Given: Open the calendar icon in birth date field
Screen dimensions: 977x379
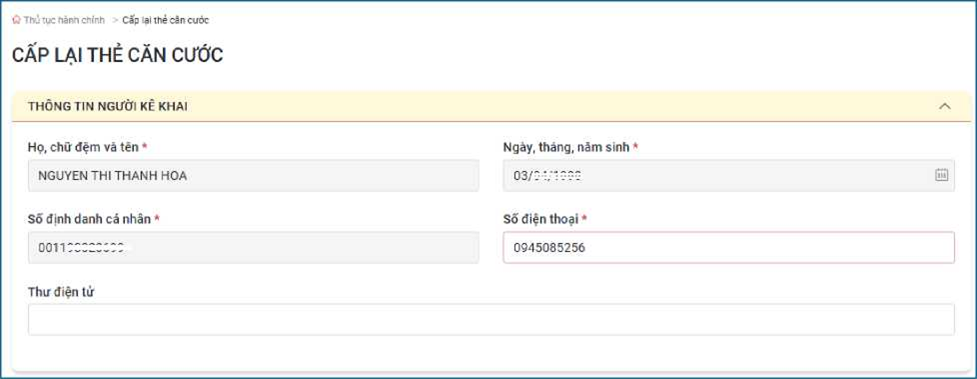Looking at the screenshot, I should coord(941,175).
